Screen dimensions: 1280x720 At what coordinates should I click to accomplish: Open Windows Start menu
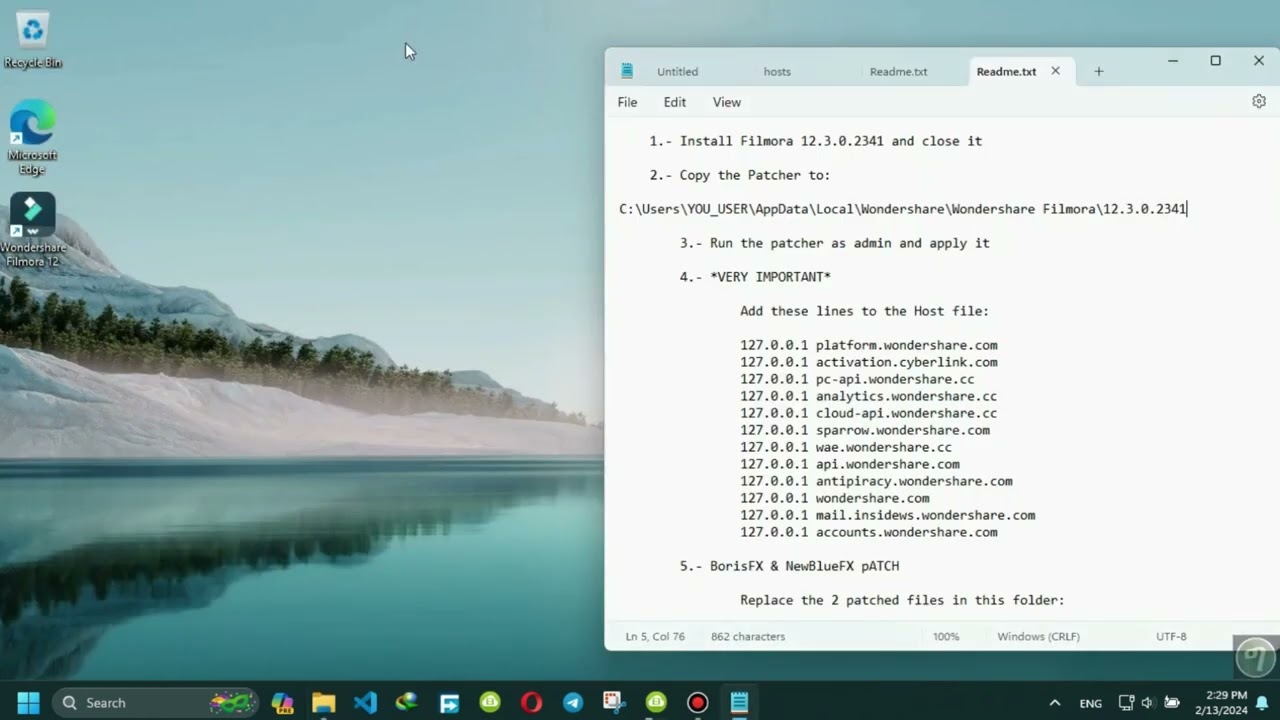(x=28, y=703)
